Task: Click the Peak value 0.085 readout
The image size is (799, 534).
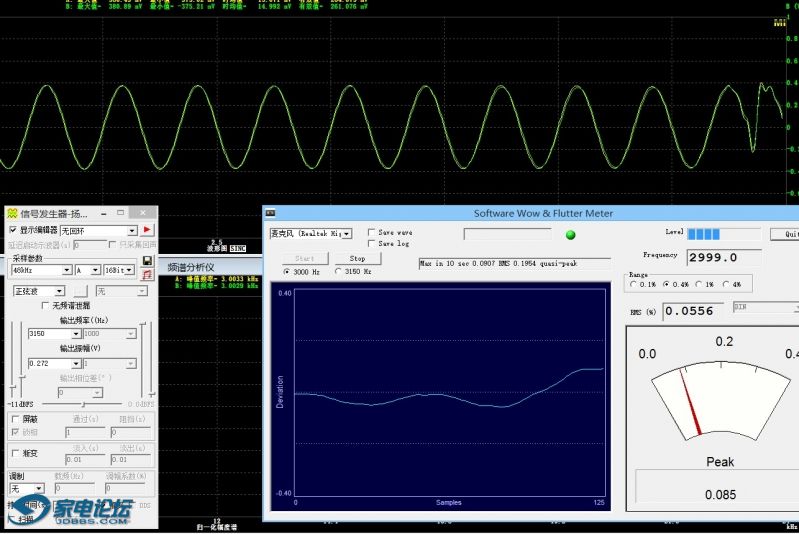Action: point(720,494)
